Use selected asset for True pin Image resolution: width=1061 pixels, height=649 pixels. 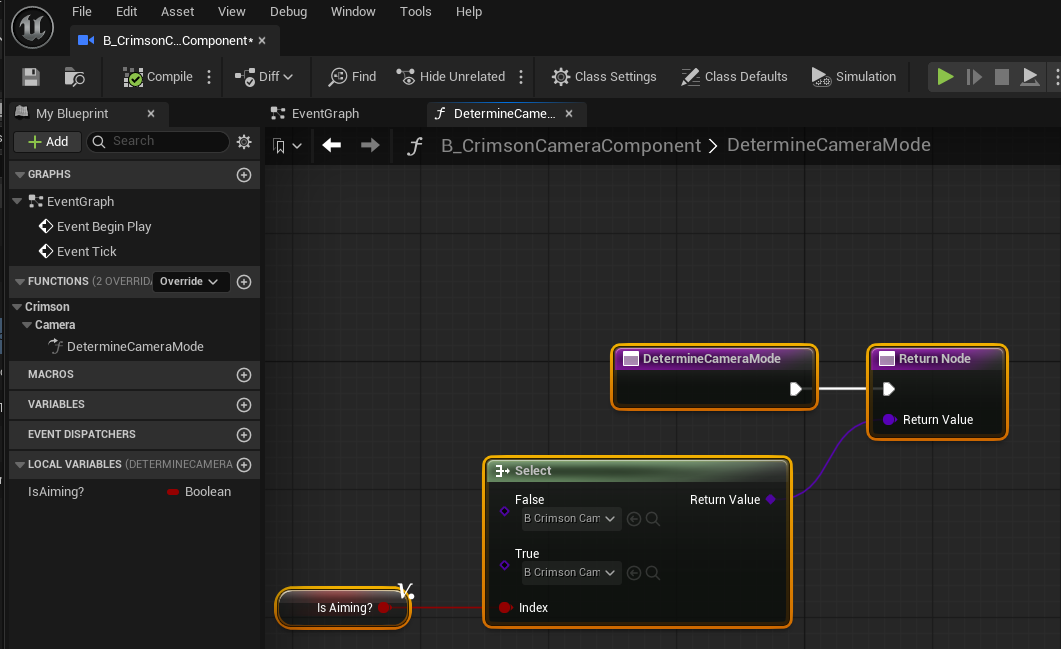click(634, 573)
